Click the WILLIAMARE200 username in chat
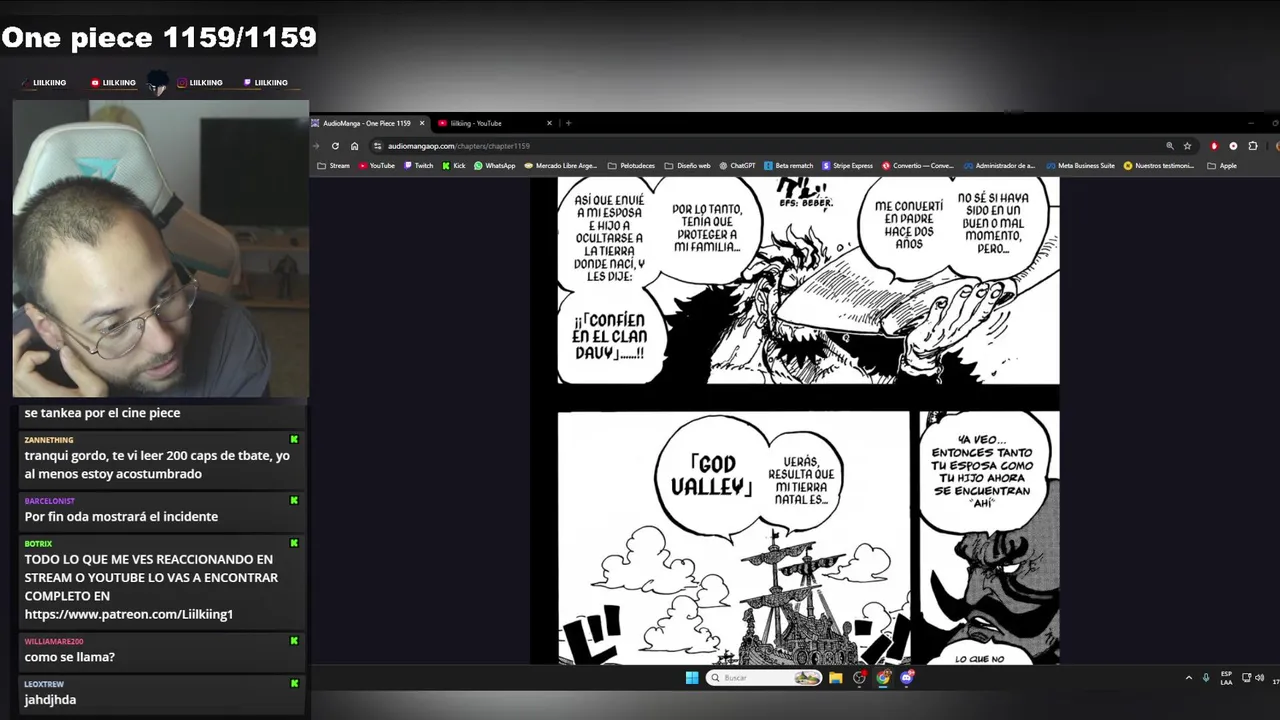This screenshot has width=1280, height=720. point(54,641)
